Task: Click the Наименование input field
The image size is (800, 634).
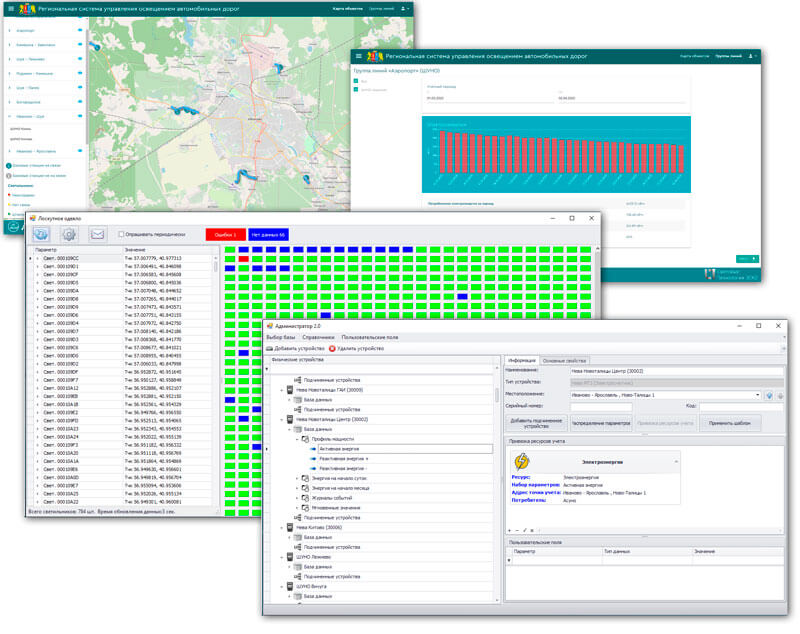Action: (677, 371)
